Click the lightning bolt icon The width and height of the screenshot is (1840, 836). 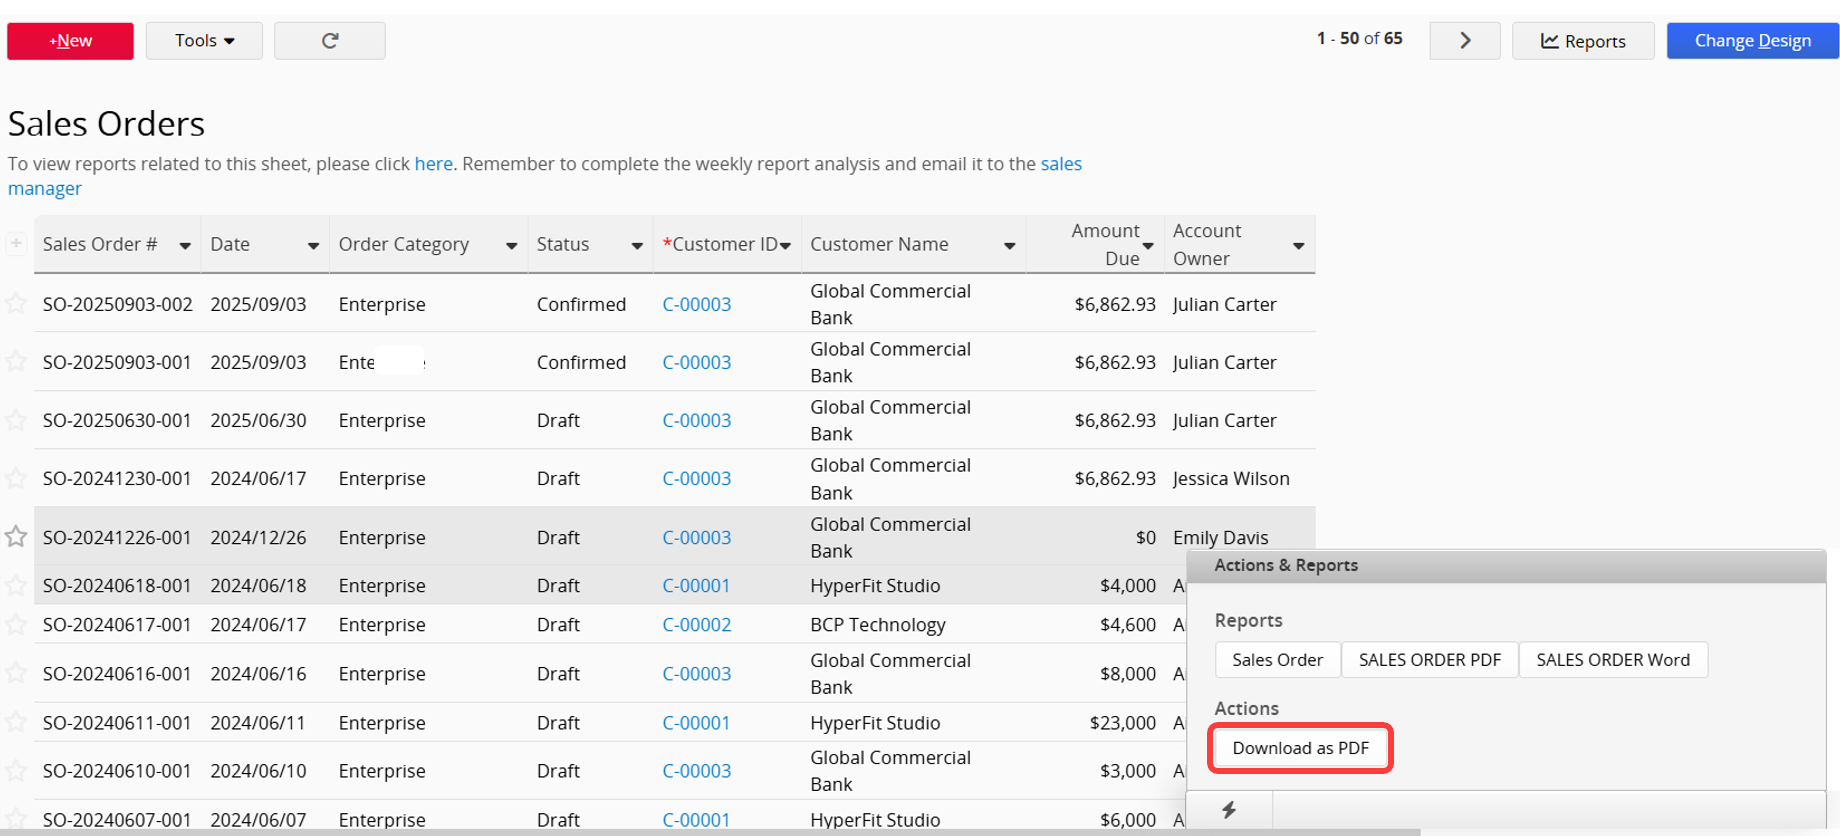pos(1229,810)
